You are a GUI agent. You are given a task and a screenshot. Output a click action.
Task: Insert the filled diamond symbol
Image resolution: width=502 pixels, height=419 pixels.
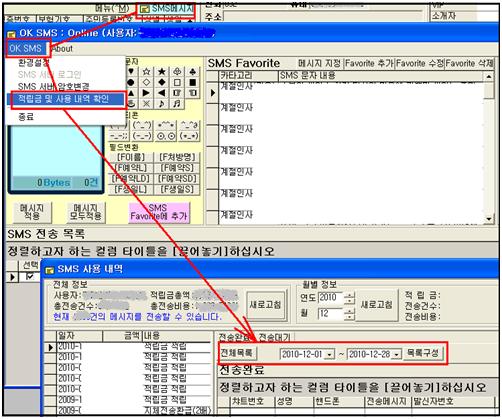click(x=162, y=82)
